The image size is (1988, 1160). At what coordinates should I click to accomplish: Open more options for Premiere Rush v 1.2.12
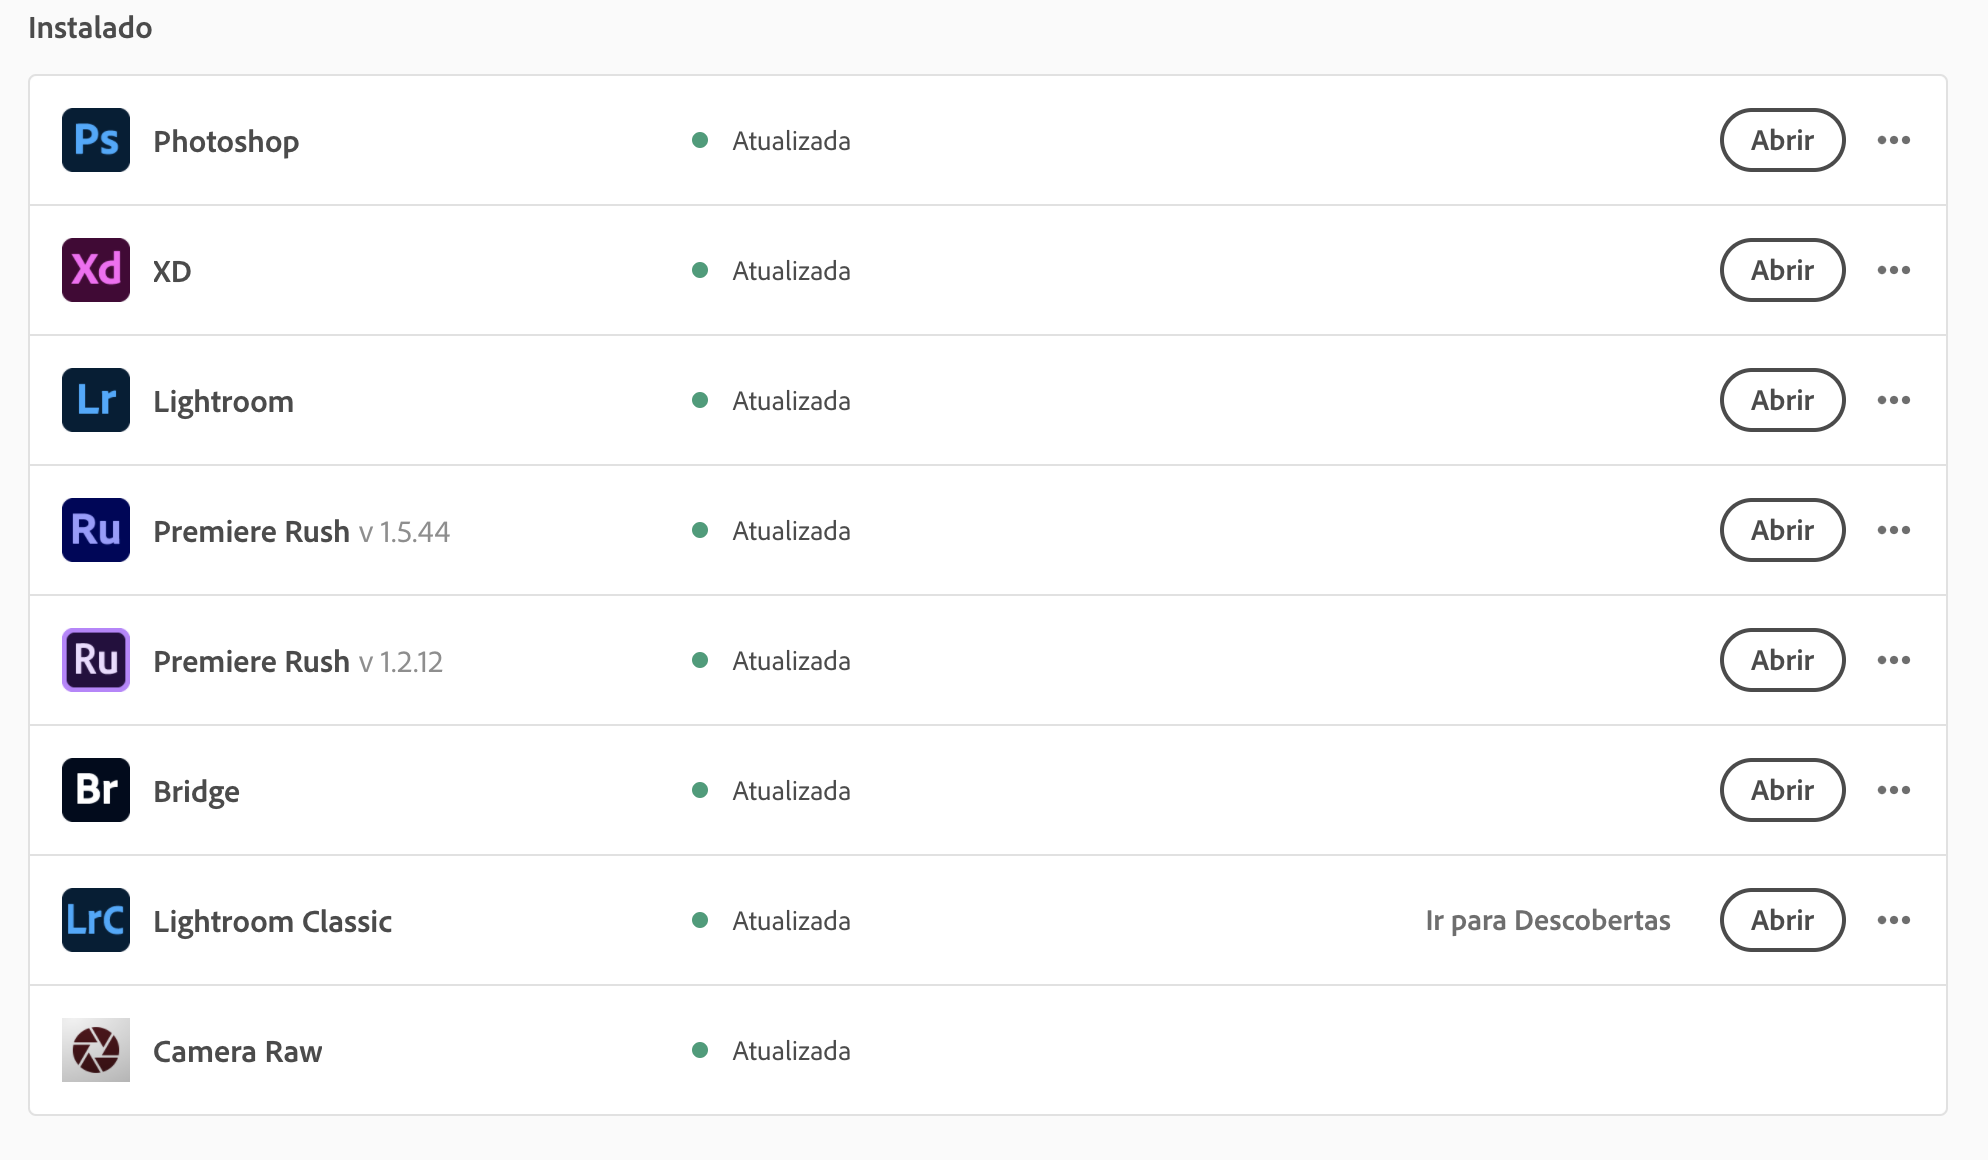pyautogui.click(x=1894, y=660)
